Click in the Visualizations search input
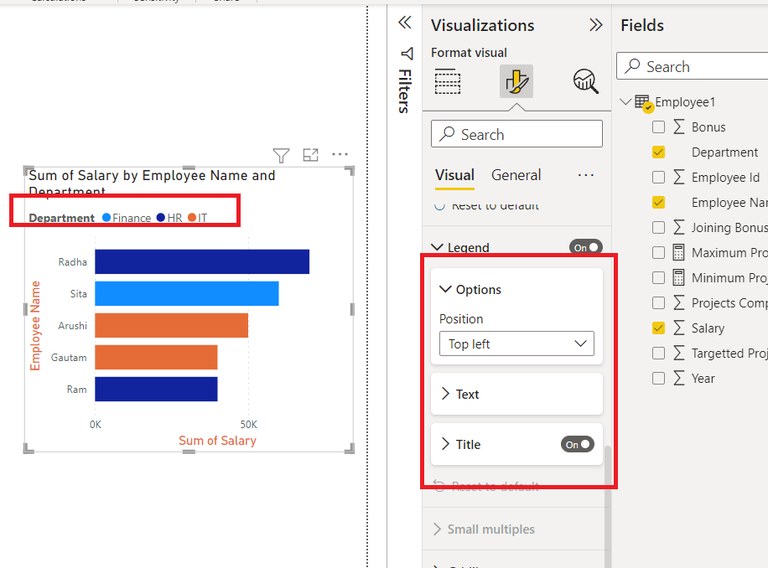The image size is (768, 568). [x=517, y=134]
